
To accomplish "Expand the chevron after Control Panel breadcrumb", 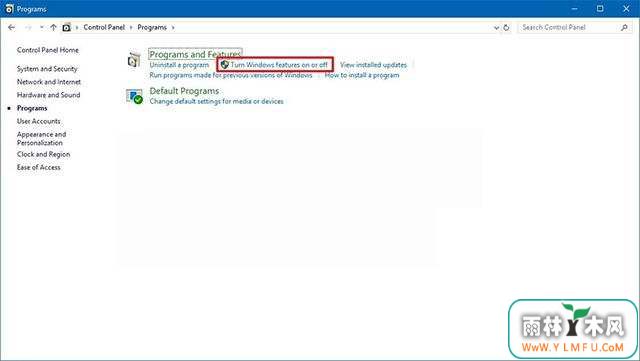I will (x=131, y=27).
